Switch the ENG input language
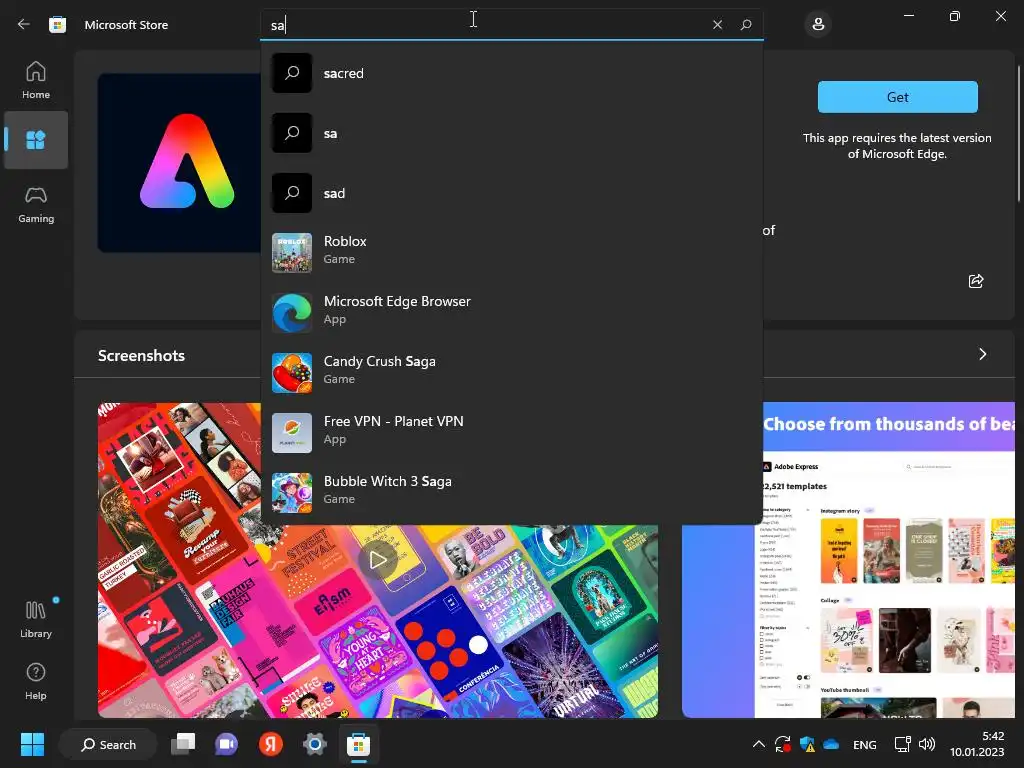1024x768 pixels. (x=865, y=744)
